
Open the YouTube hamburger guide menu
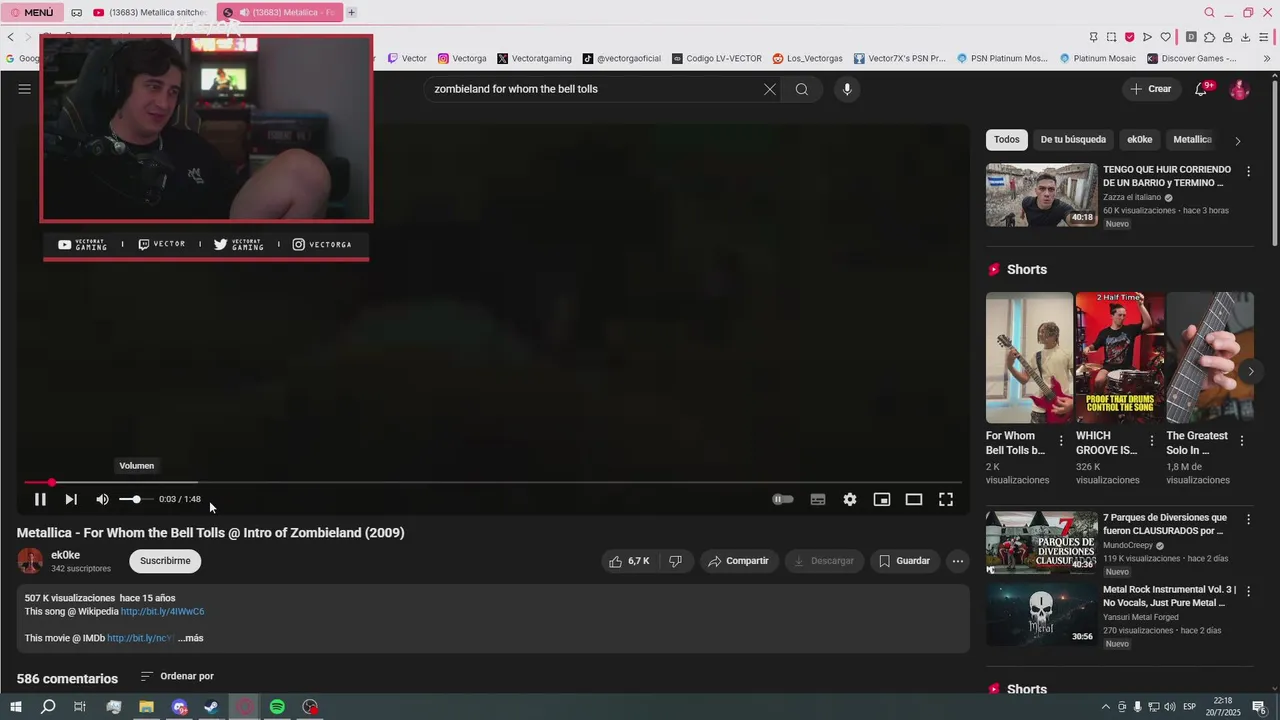tap(25, 89)
